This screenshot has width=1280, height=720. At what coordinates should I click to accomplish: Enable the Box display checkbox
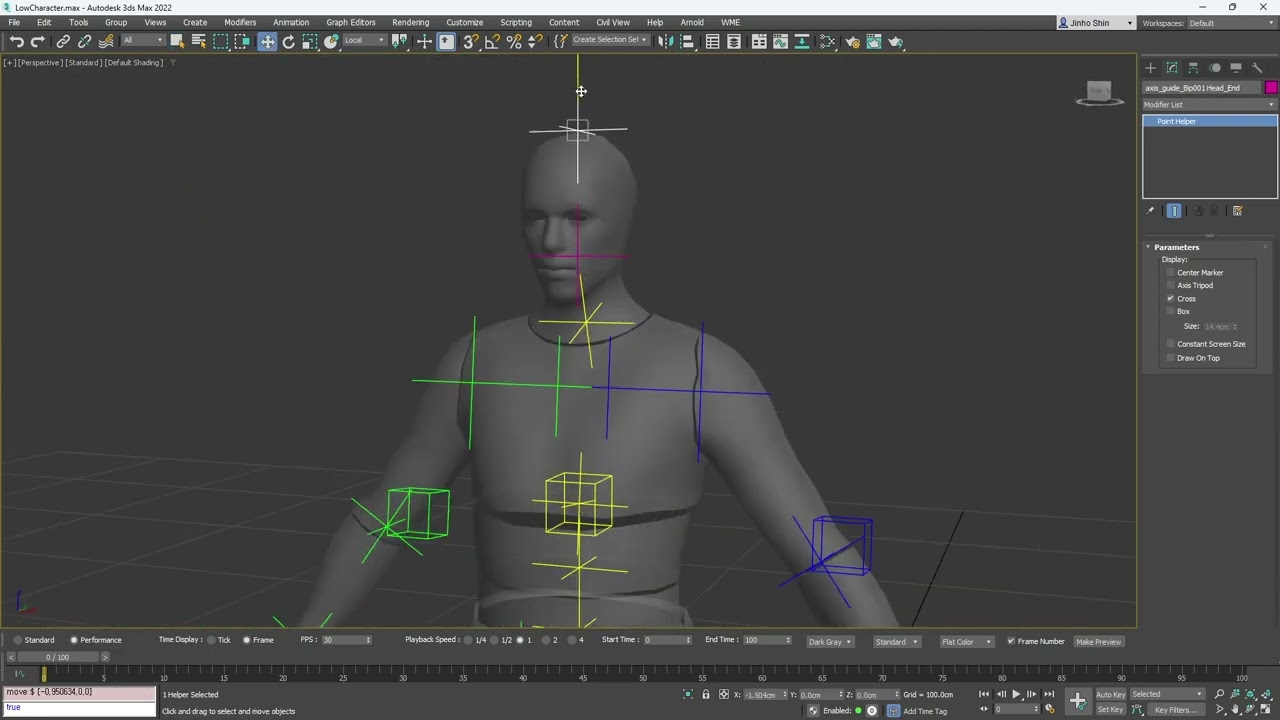1171,311
